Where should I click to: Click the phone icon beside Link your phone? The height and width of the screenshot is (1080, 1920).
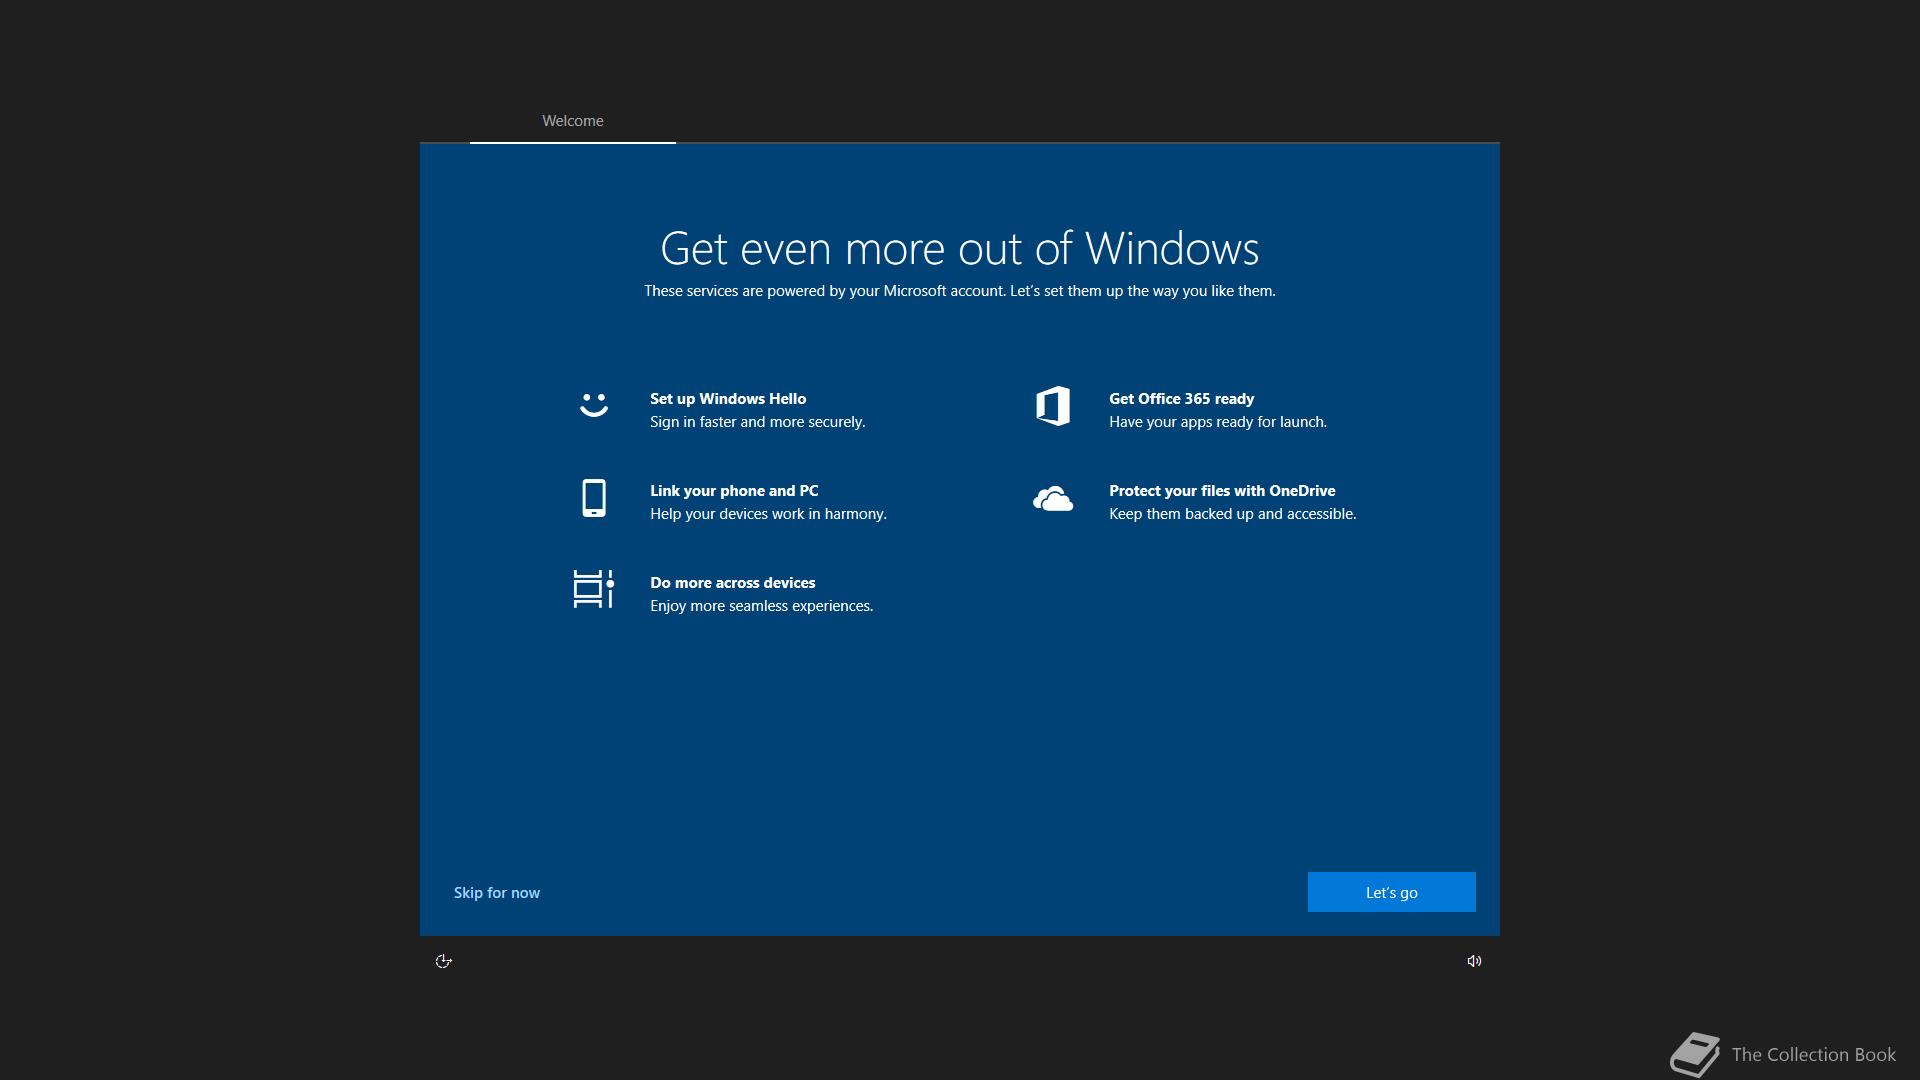(x=594, y=498)
